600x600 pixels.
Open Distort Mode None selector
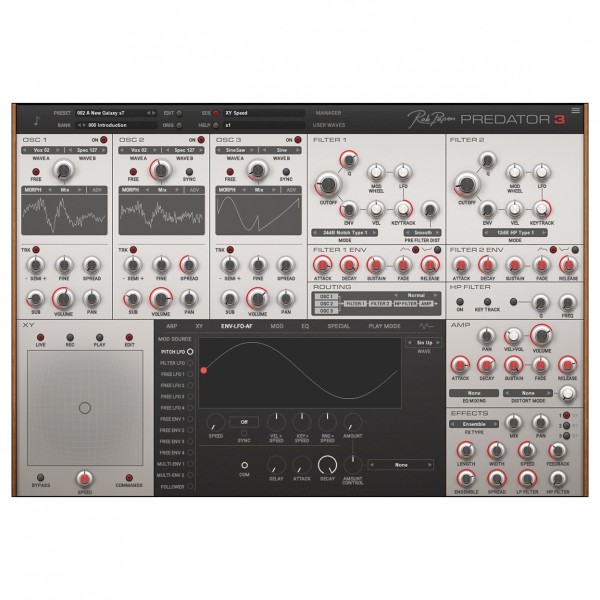[x=528, y=393]
